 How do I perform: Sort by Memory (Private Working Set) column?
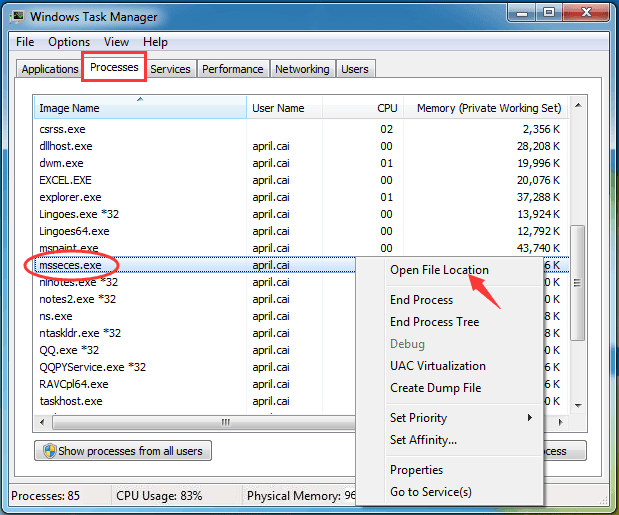tap(486, 107)
